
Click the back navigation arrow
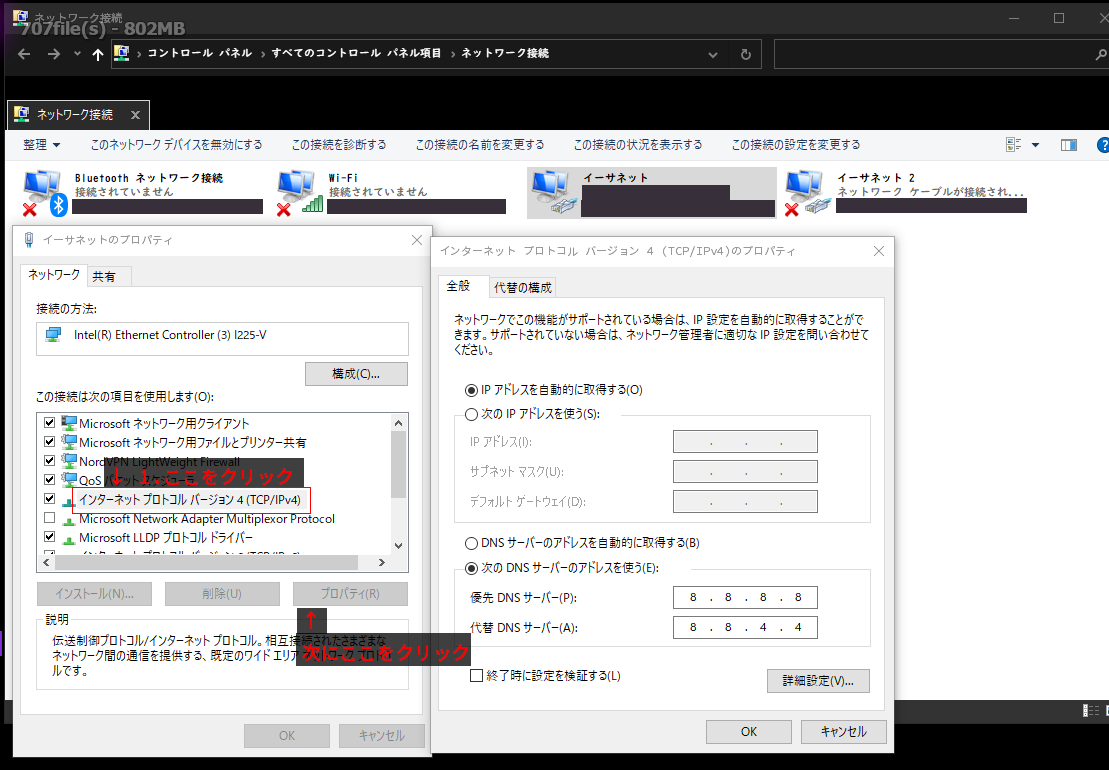coord(24,54)
